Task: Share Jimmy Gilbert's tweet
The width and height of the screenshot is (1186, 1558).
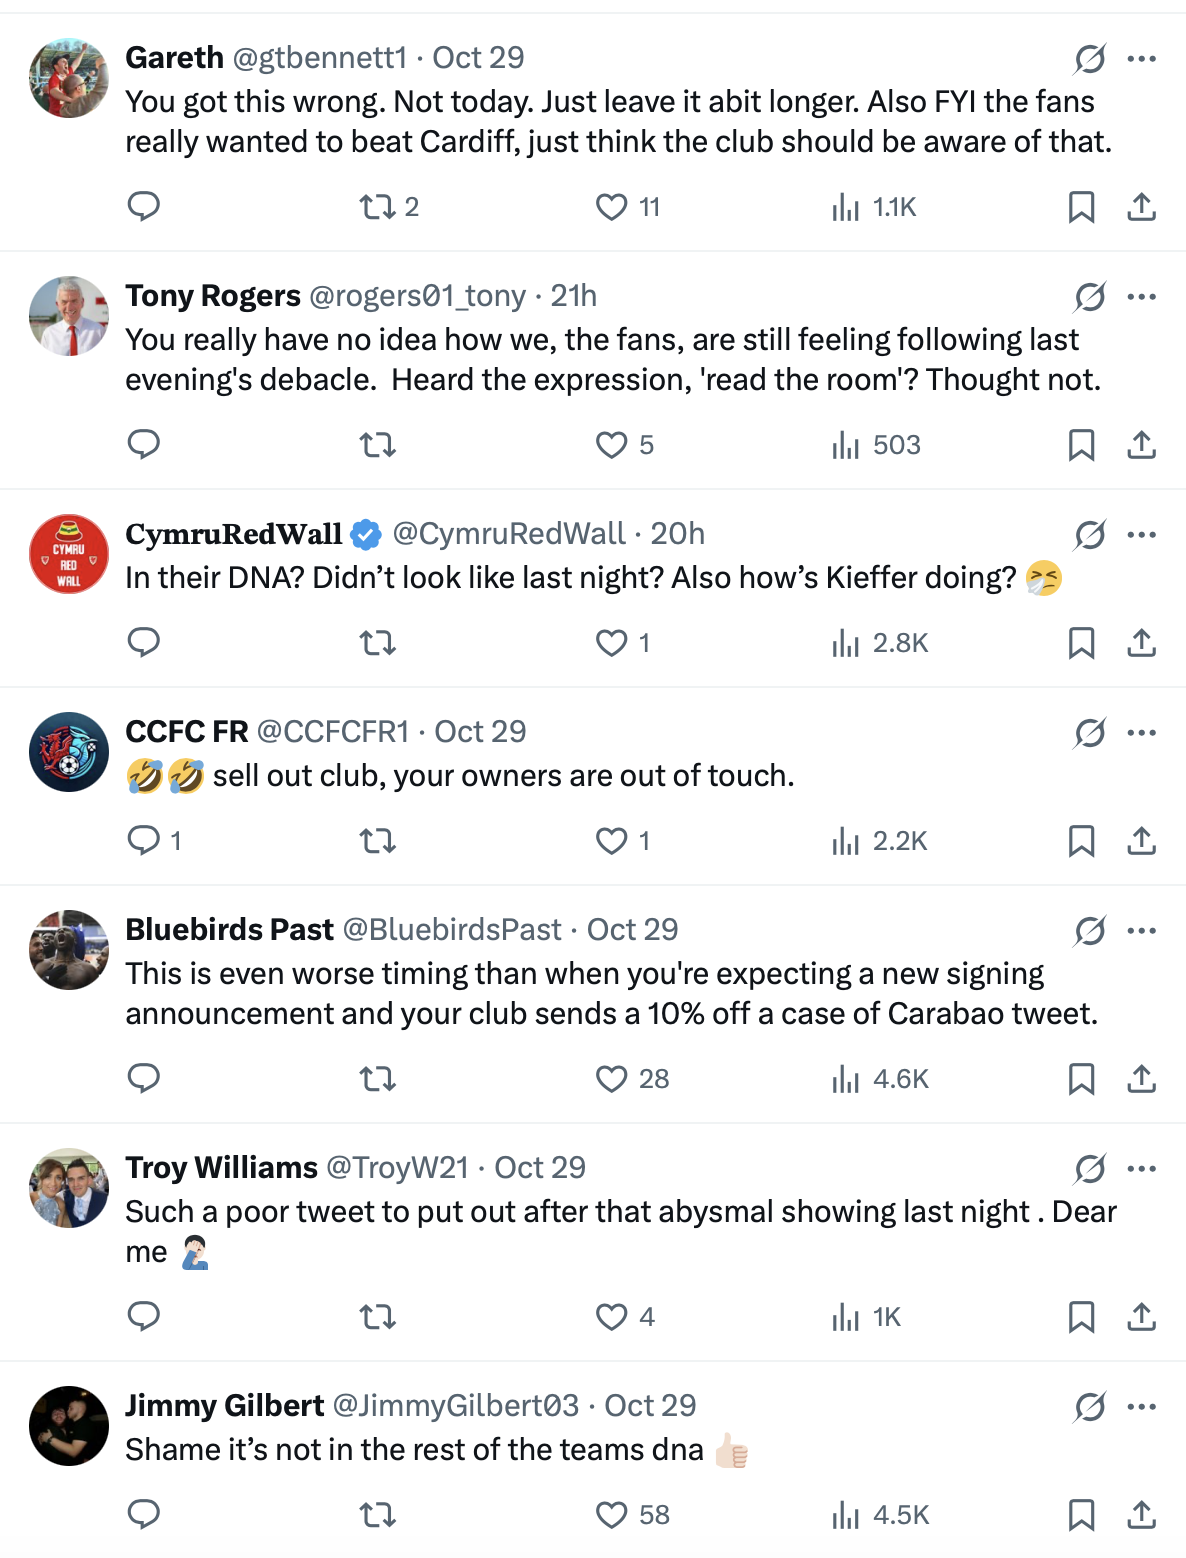Action: point(1141,1515)
